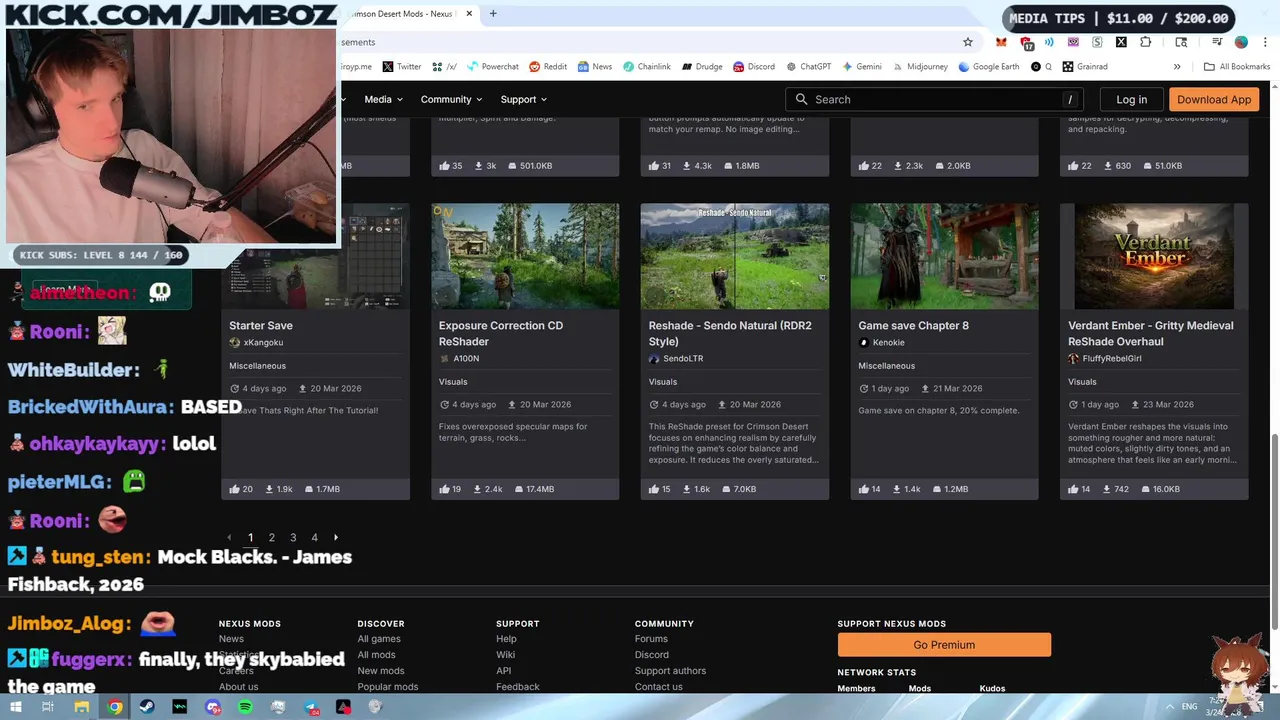This screenshot has height=720, width=1280.
Task: Open the Starter Save mod title
Action: pyautogui.click(x=261, y=325)
